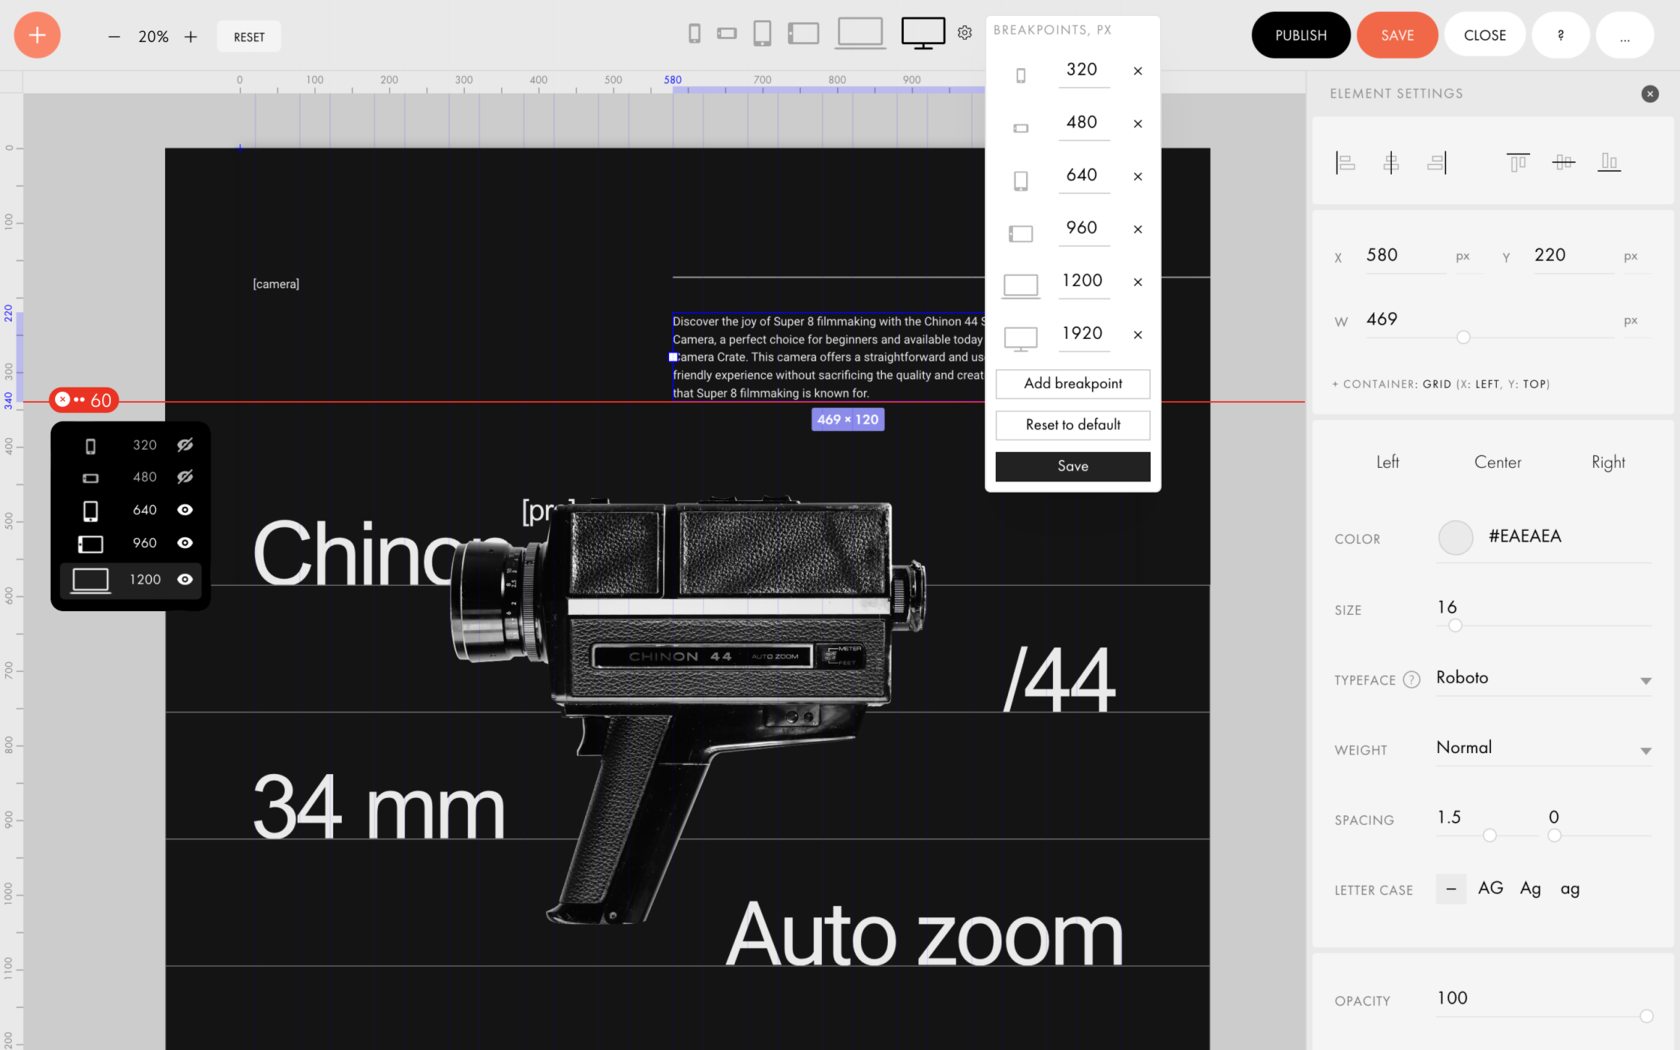Viewport: 1680px width, 1050px height.
Task: Toggle visibility for 320 resolution
Action: tap(185, 445)
